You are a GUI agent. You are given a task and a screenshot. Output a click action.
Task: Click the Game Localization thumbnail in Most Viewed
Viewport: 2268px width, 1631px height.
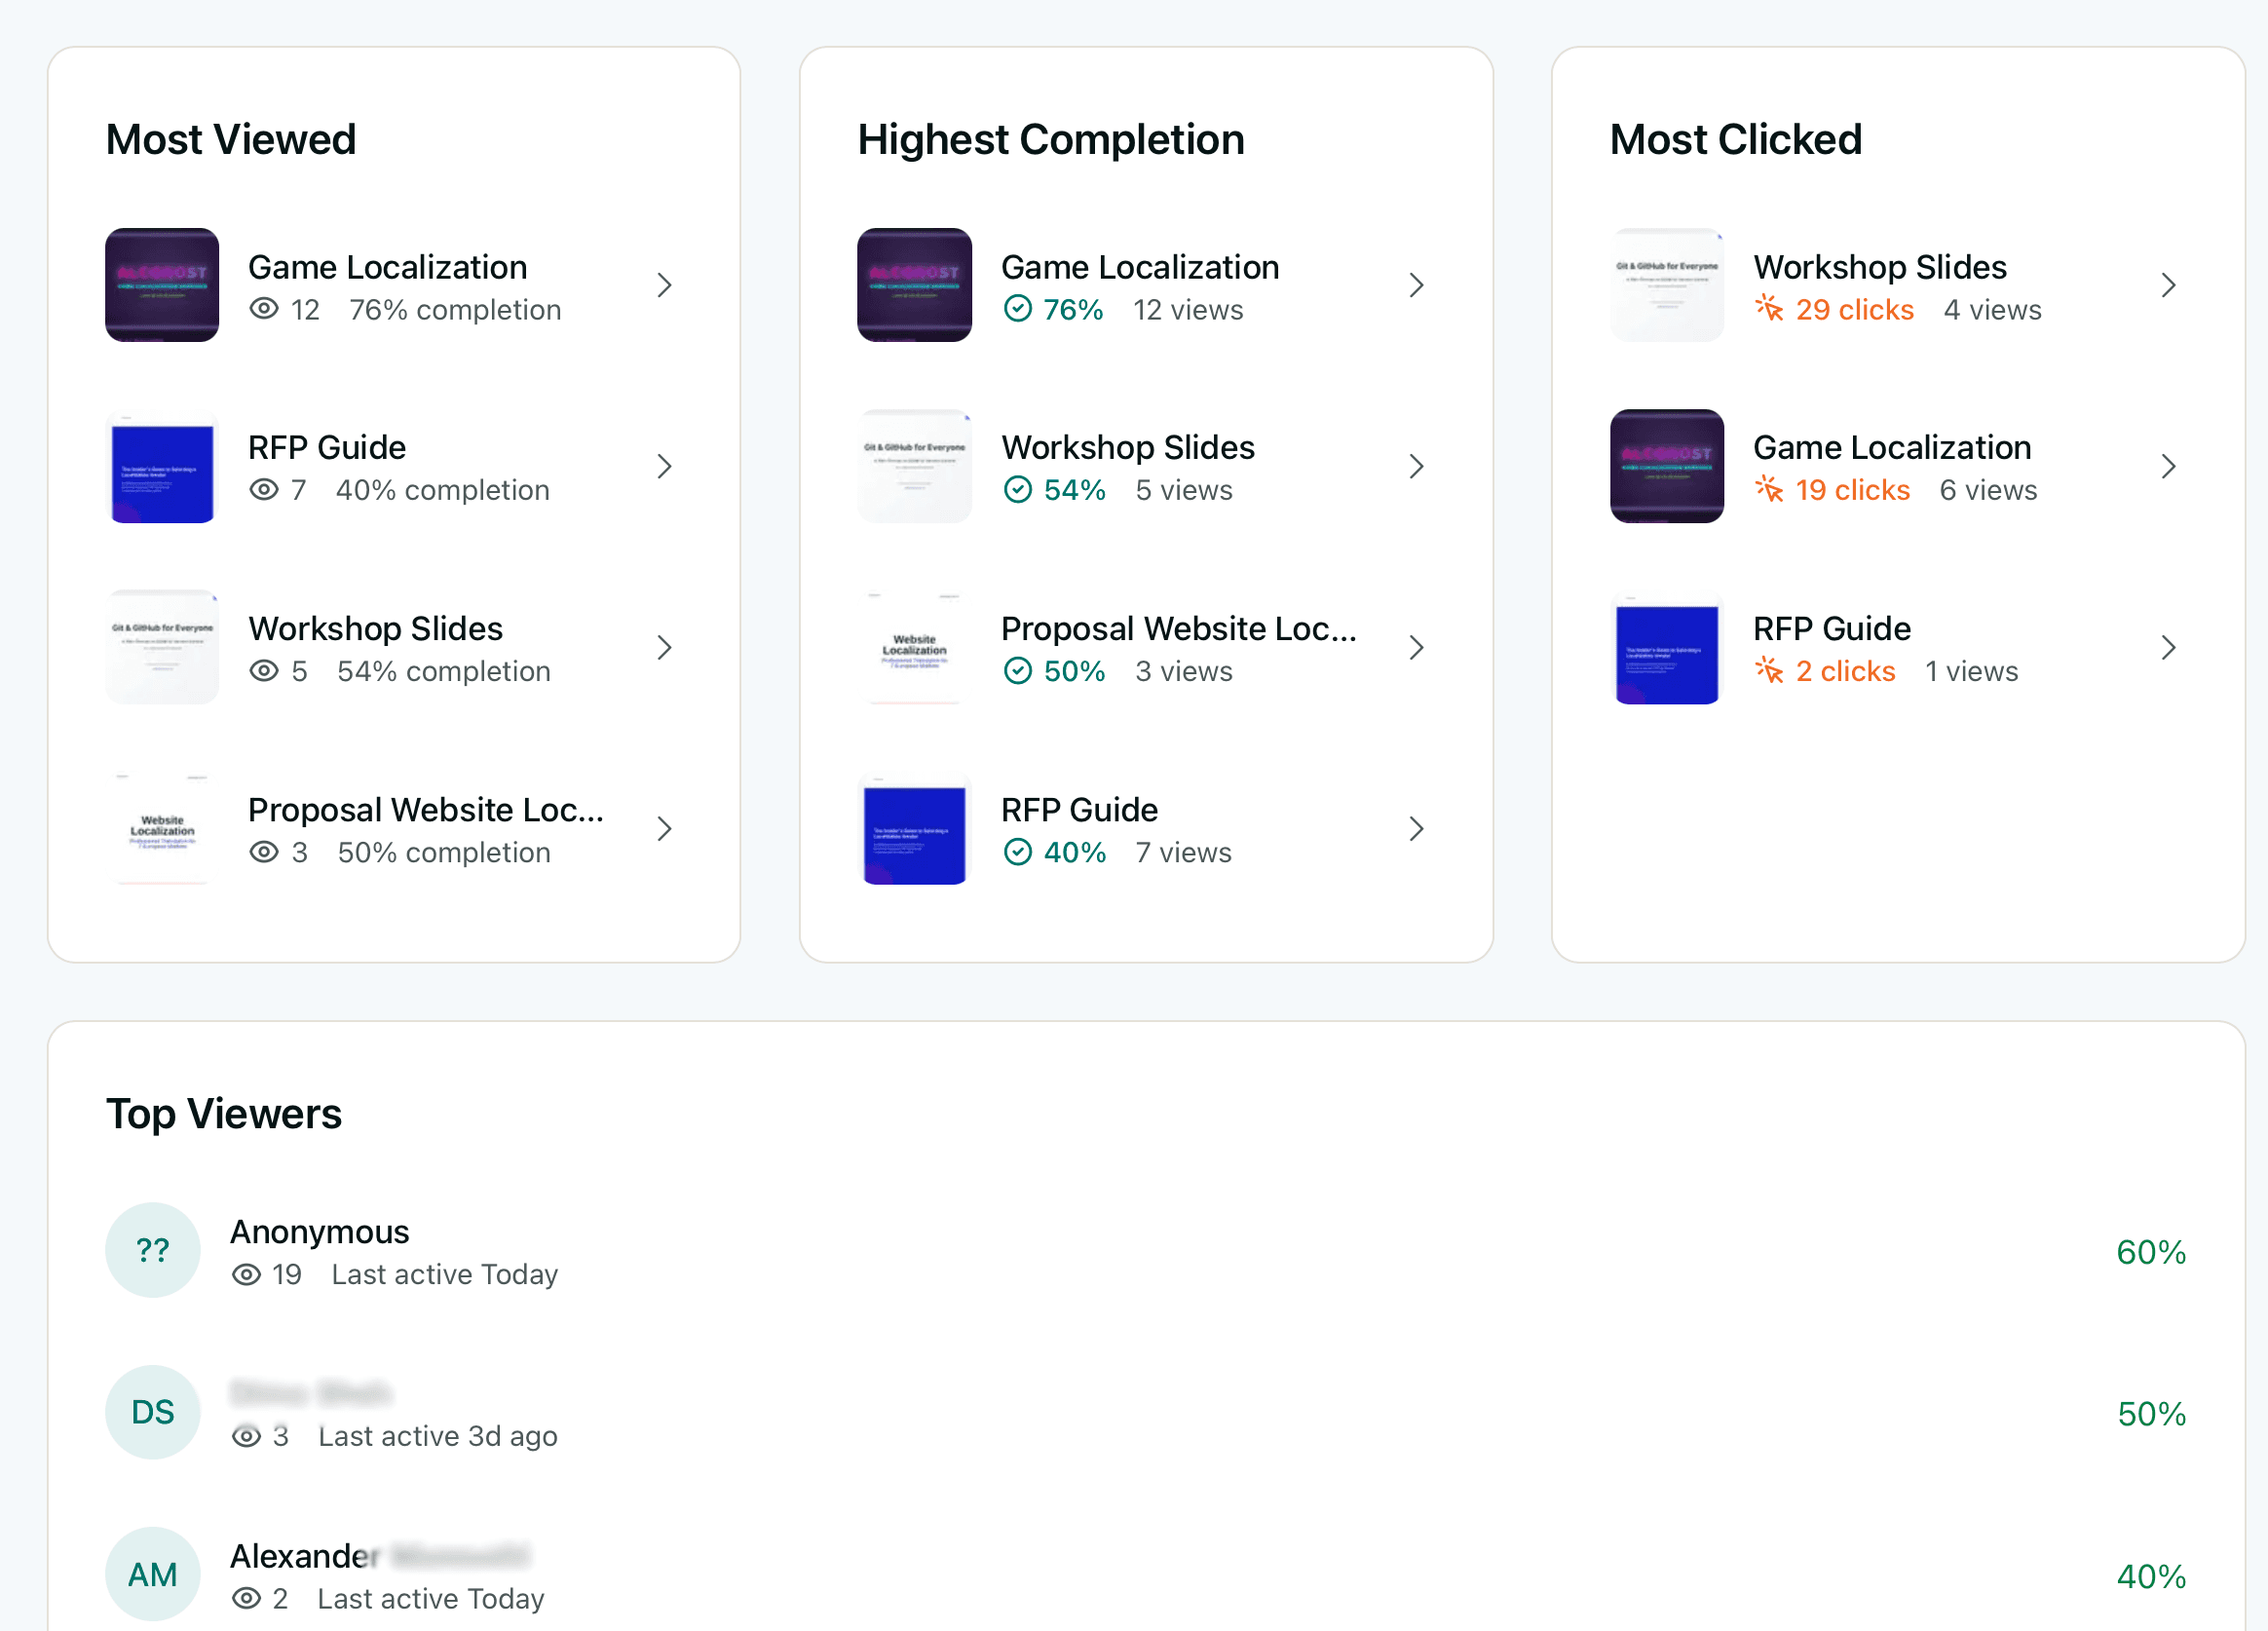tap(161, 285)
